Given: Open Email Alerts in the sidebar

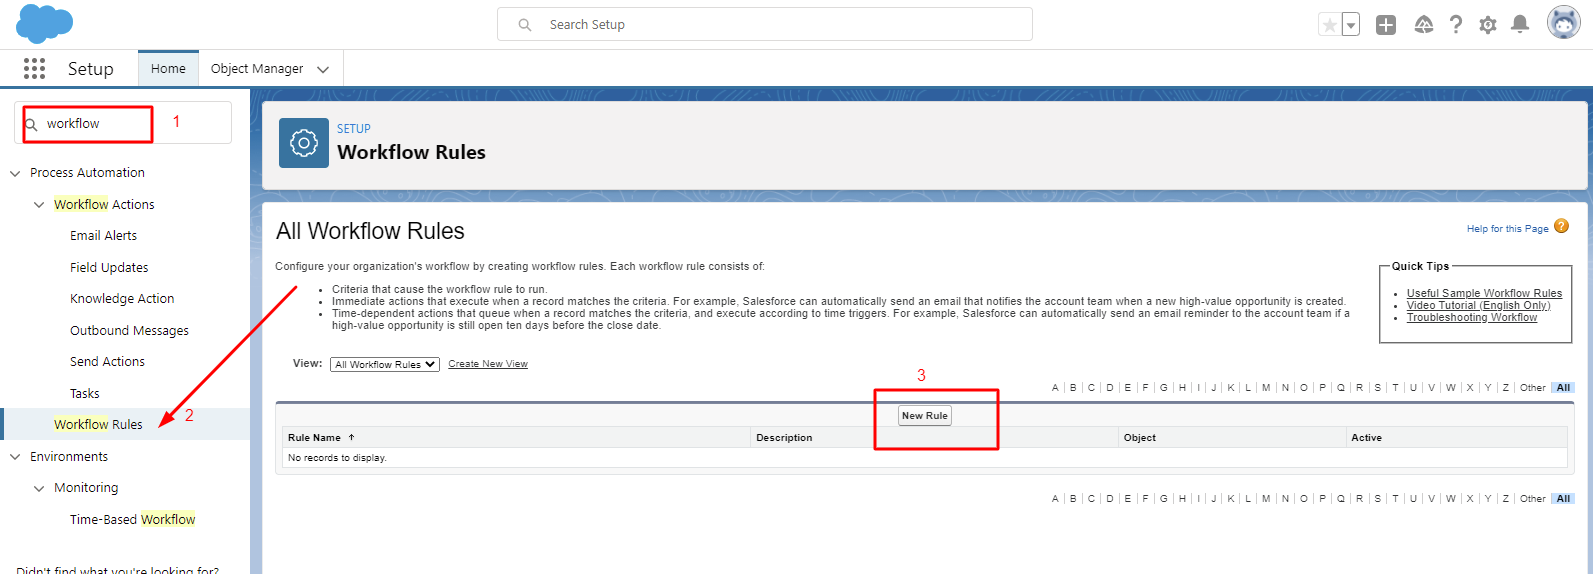Looking at the screenshot, I should coord(103,236).
